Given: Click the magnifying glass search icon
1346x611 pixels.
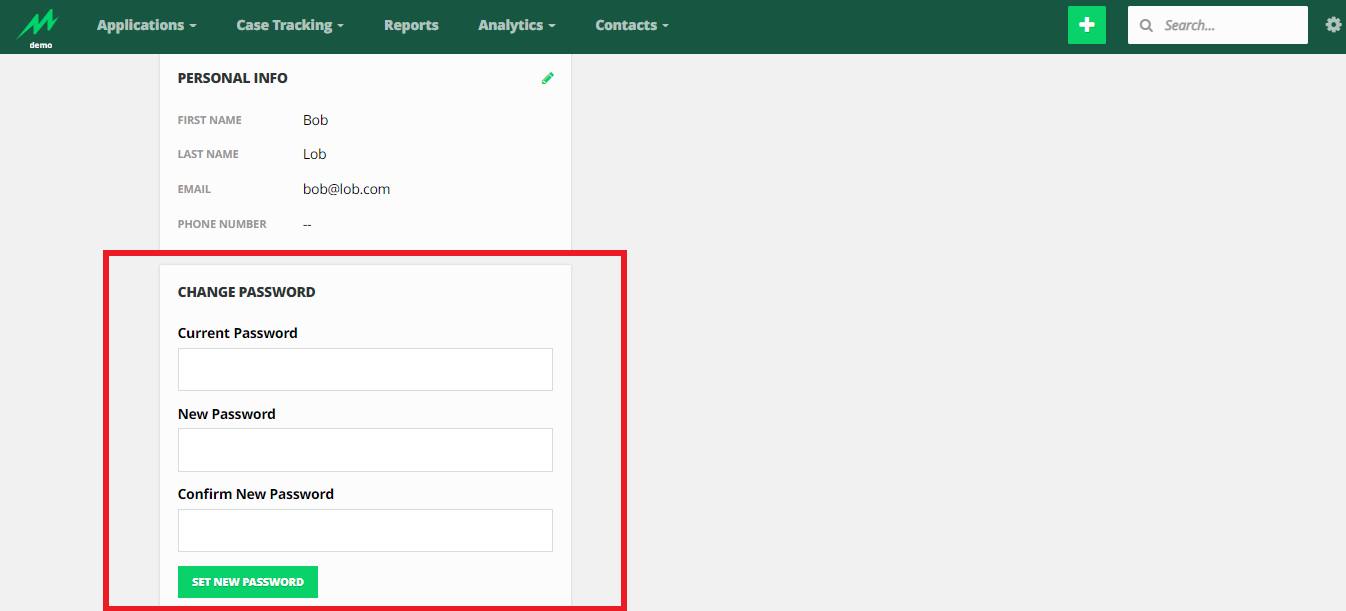Looking at the screenshot, I should coord(1146,26).
